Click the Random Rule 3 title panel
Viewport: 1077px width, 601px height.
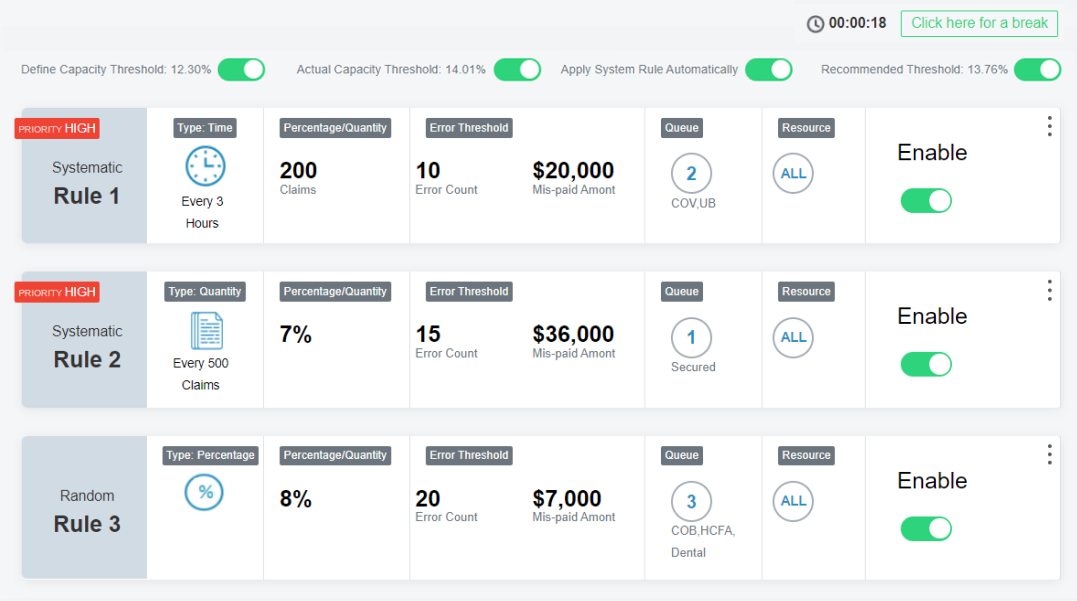click(x=84, y=508)
